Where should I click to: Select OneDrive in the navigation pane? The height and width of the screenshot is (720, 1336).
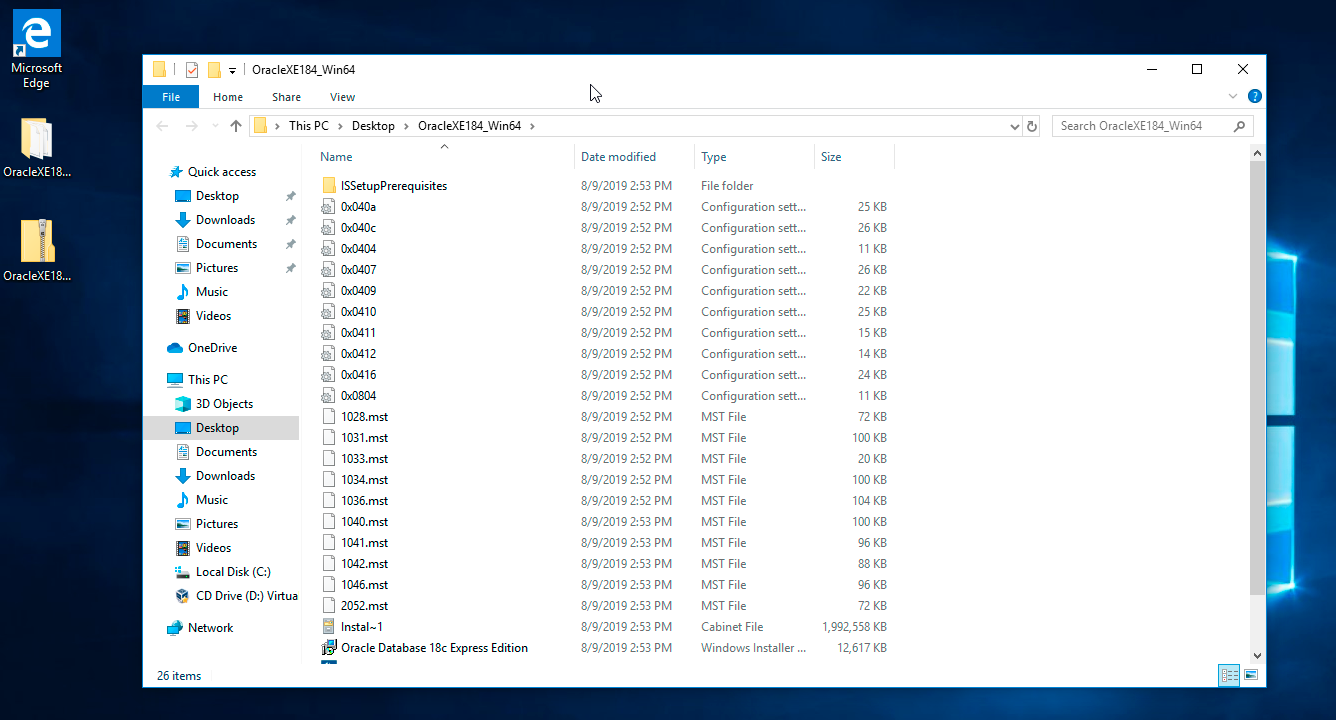pos(211,347)
